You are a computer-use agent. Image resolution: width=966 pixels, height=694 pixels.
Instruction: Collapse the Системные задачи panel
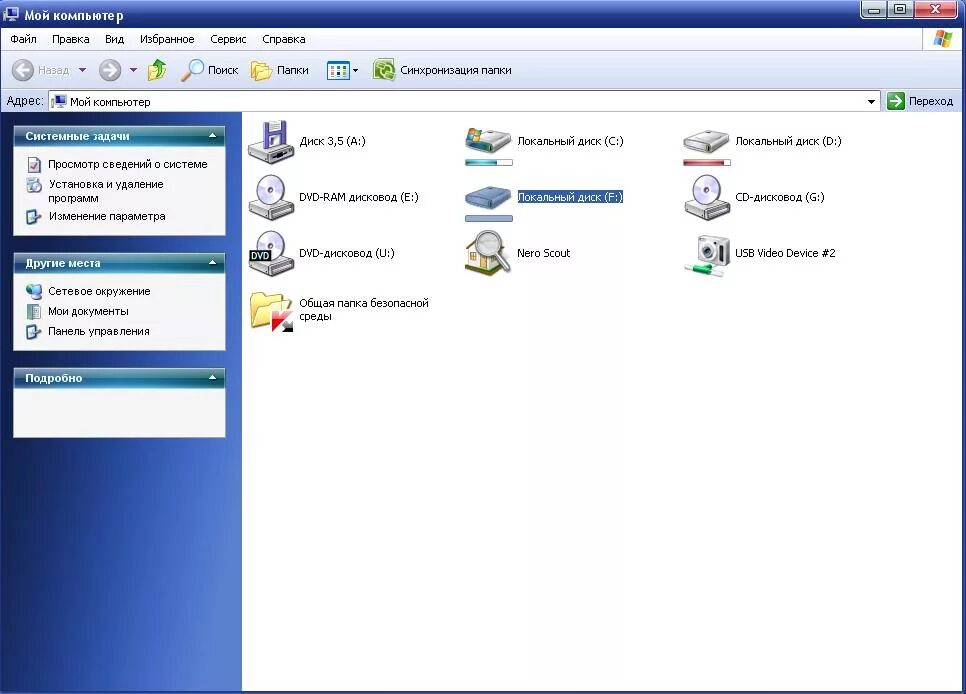click(213, 136)
